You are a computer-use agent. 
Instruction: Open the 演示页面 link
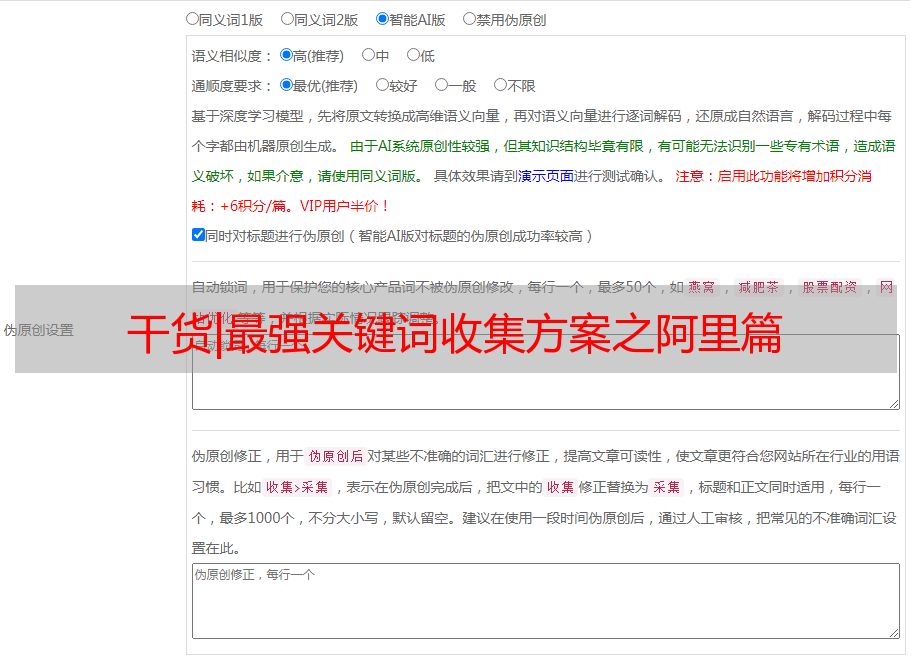click(x=546, y=176)
